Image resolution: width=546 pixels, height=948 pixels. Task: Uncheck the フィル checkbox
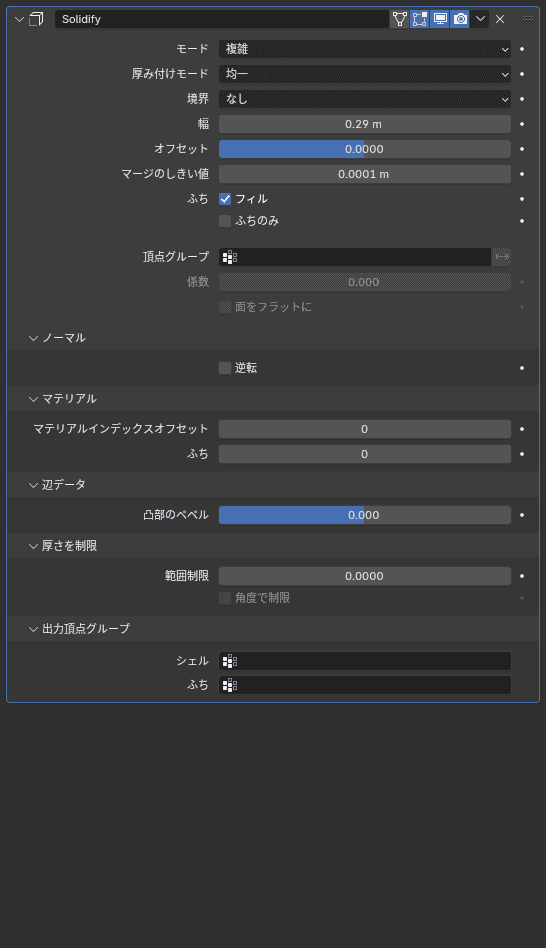pos(225,199)
